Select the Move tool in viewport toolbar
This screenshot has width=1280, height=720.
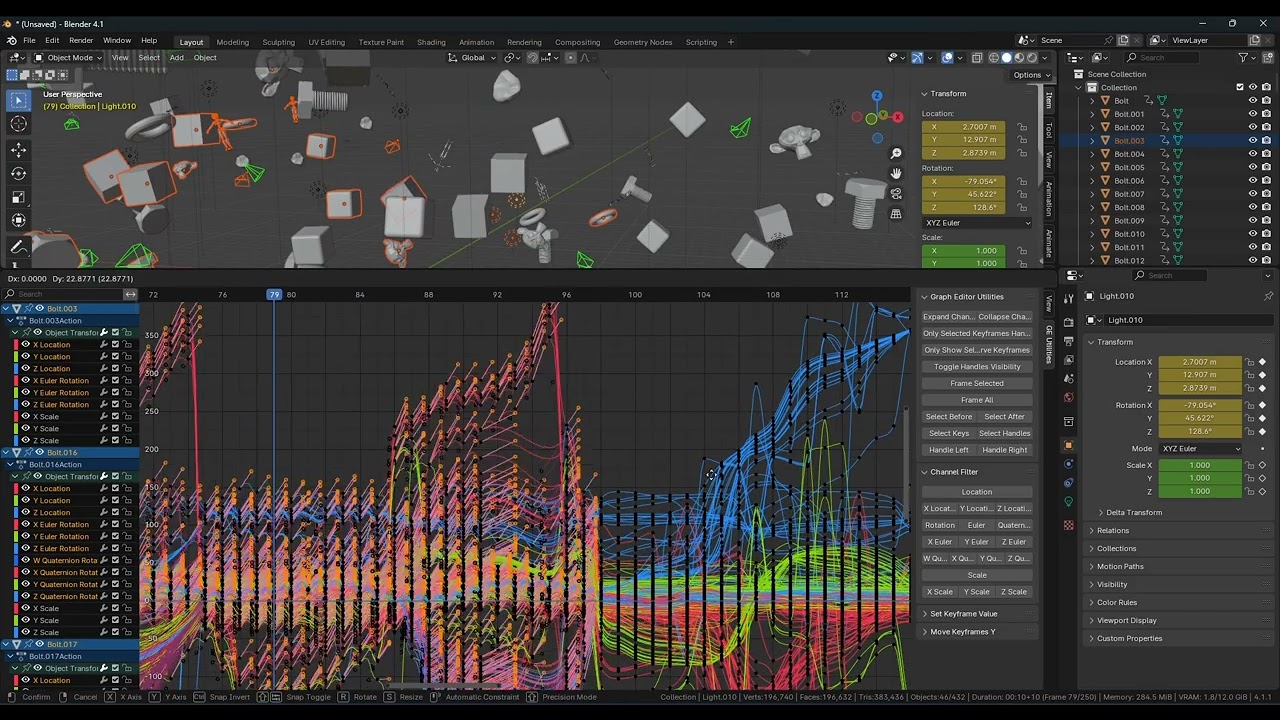(18, 149)
